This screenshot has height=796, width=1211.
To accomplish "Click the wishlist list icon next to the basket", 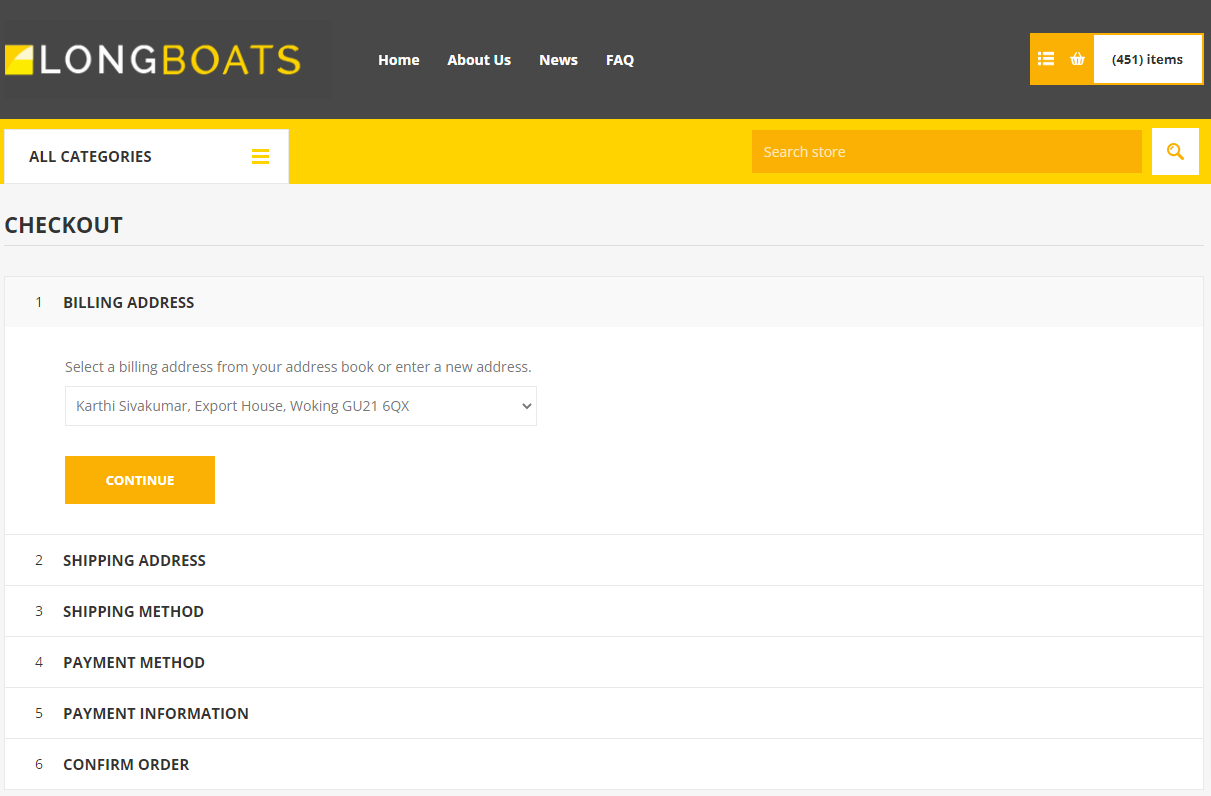I will point(1046,59).
